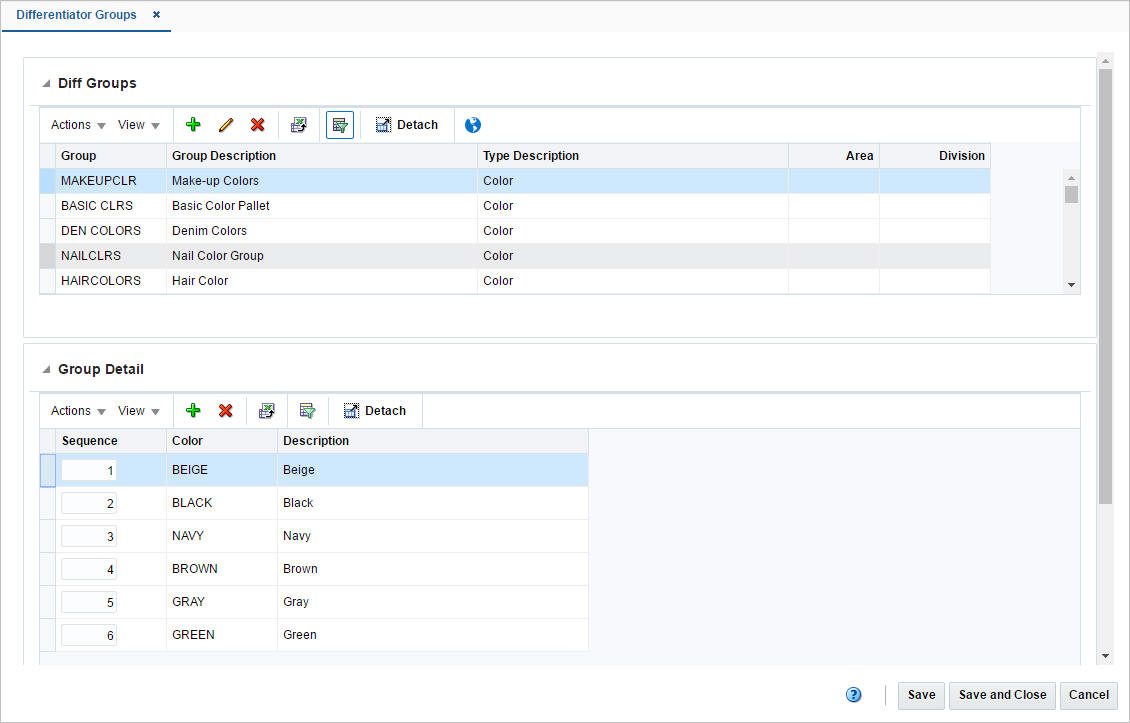Delete the MAKEUPCLR group via the red X icon

tap(257, 124)
